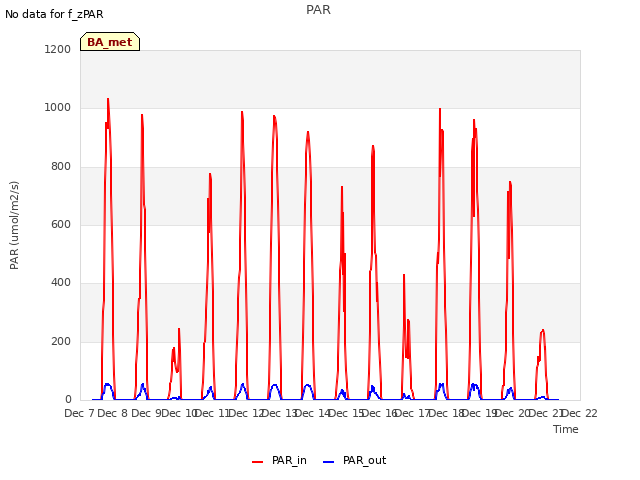Click the Dec 18 x-axis tick label

pos(445,413)
